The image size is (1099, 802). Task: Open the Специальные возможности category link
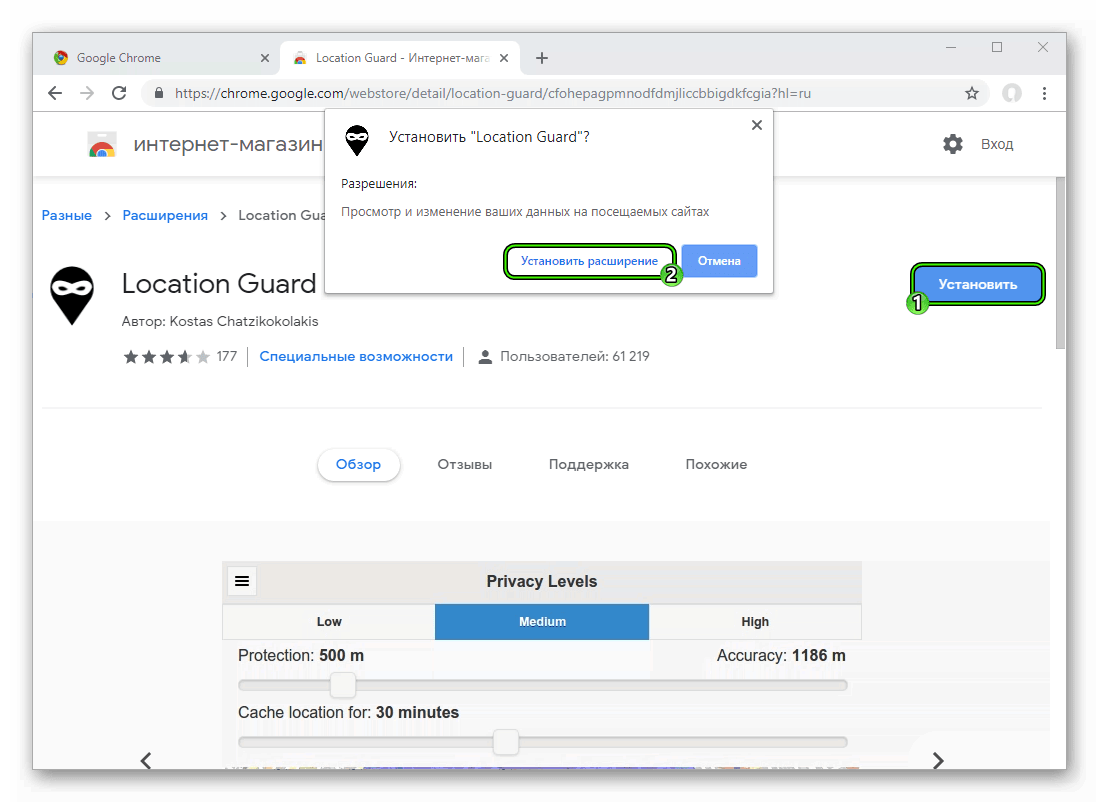click(x=356, y=357)
